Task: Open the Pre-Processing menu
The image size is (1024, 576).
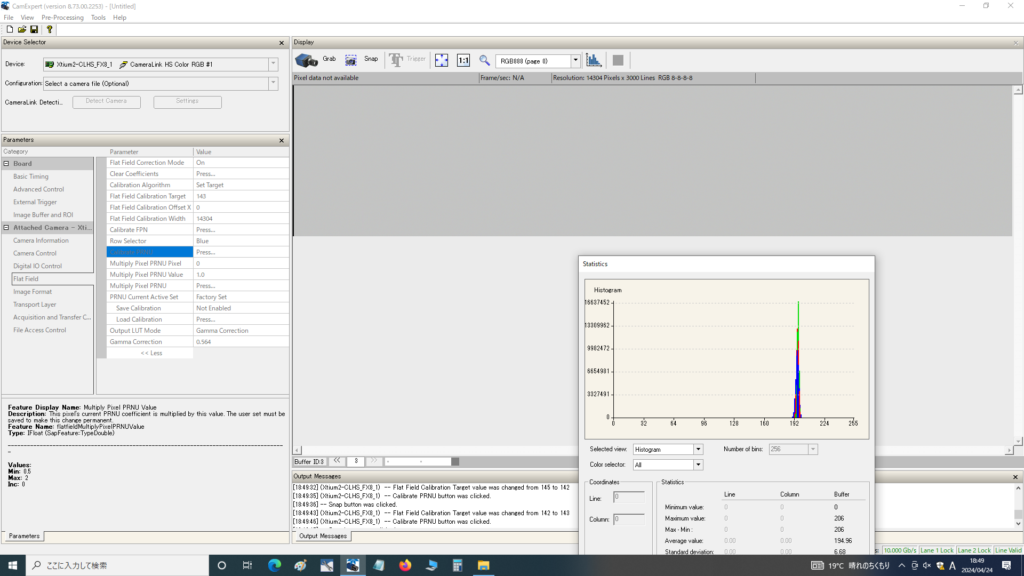Action: (x=62, y=17)
